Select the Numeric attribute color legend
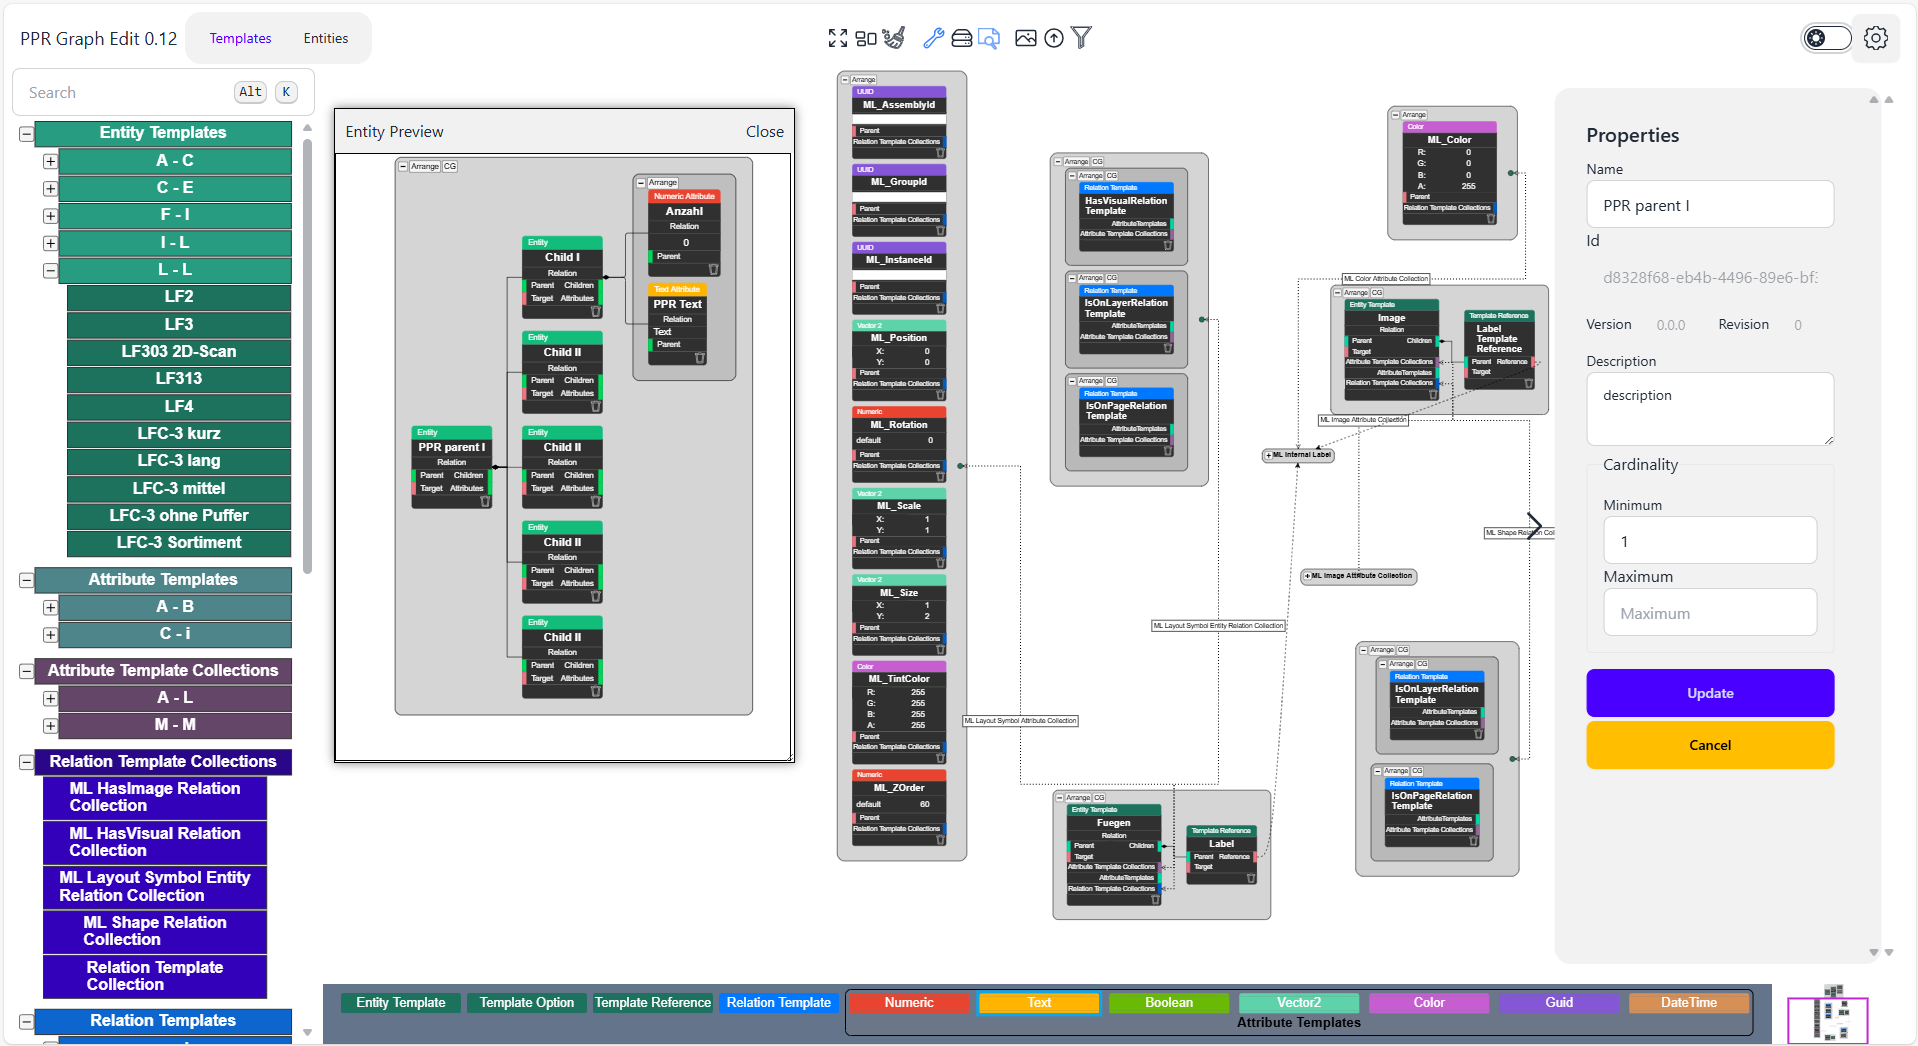1918x1046 pixels. (x=908, y=1002)
